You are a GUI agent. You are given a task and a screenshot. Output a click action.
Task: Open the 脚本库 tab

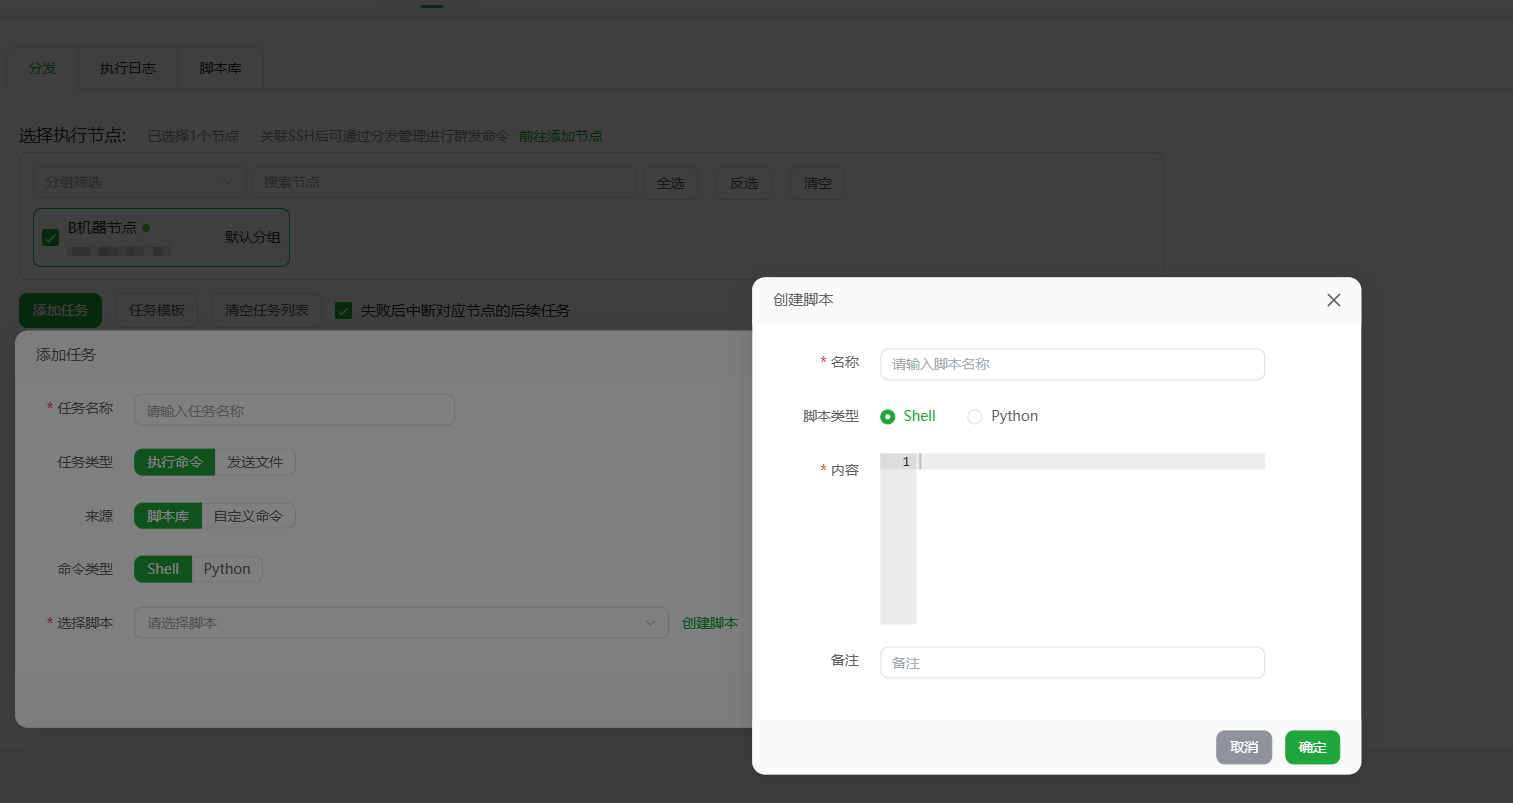point(219,68)
